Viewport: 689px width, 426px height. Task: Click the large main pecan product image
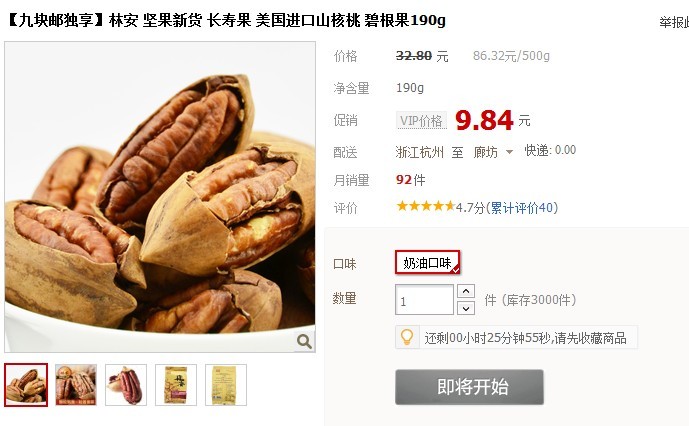[160, 197]
